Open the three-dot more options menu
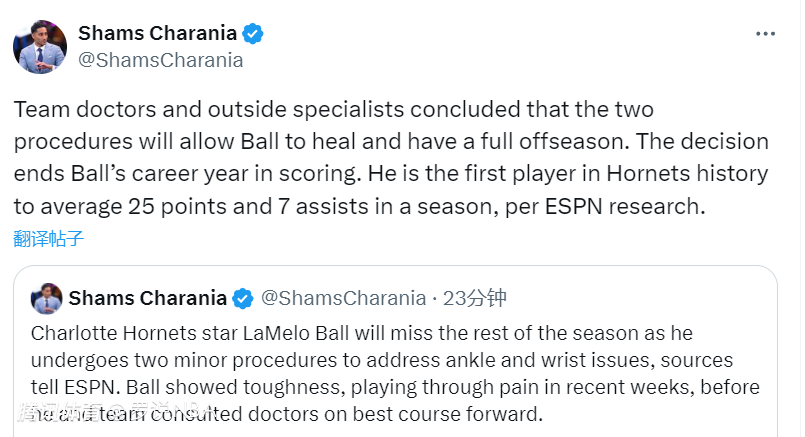Viewport: 805px width, 437px height. tap(765, 33)
